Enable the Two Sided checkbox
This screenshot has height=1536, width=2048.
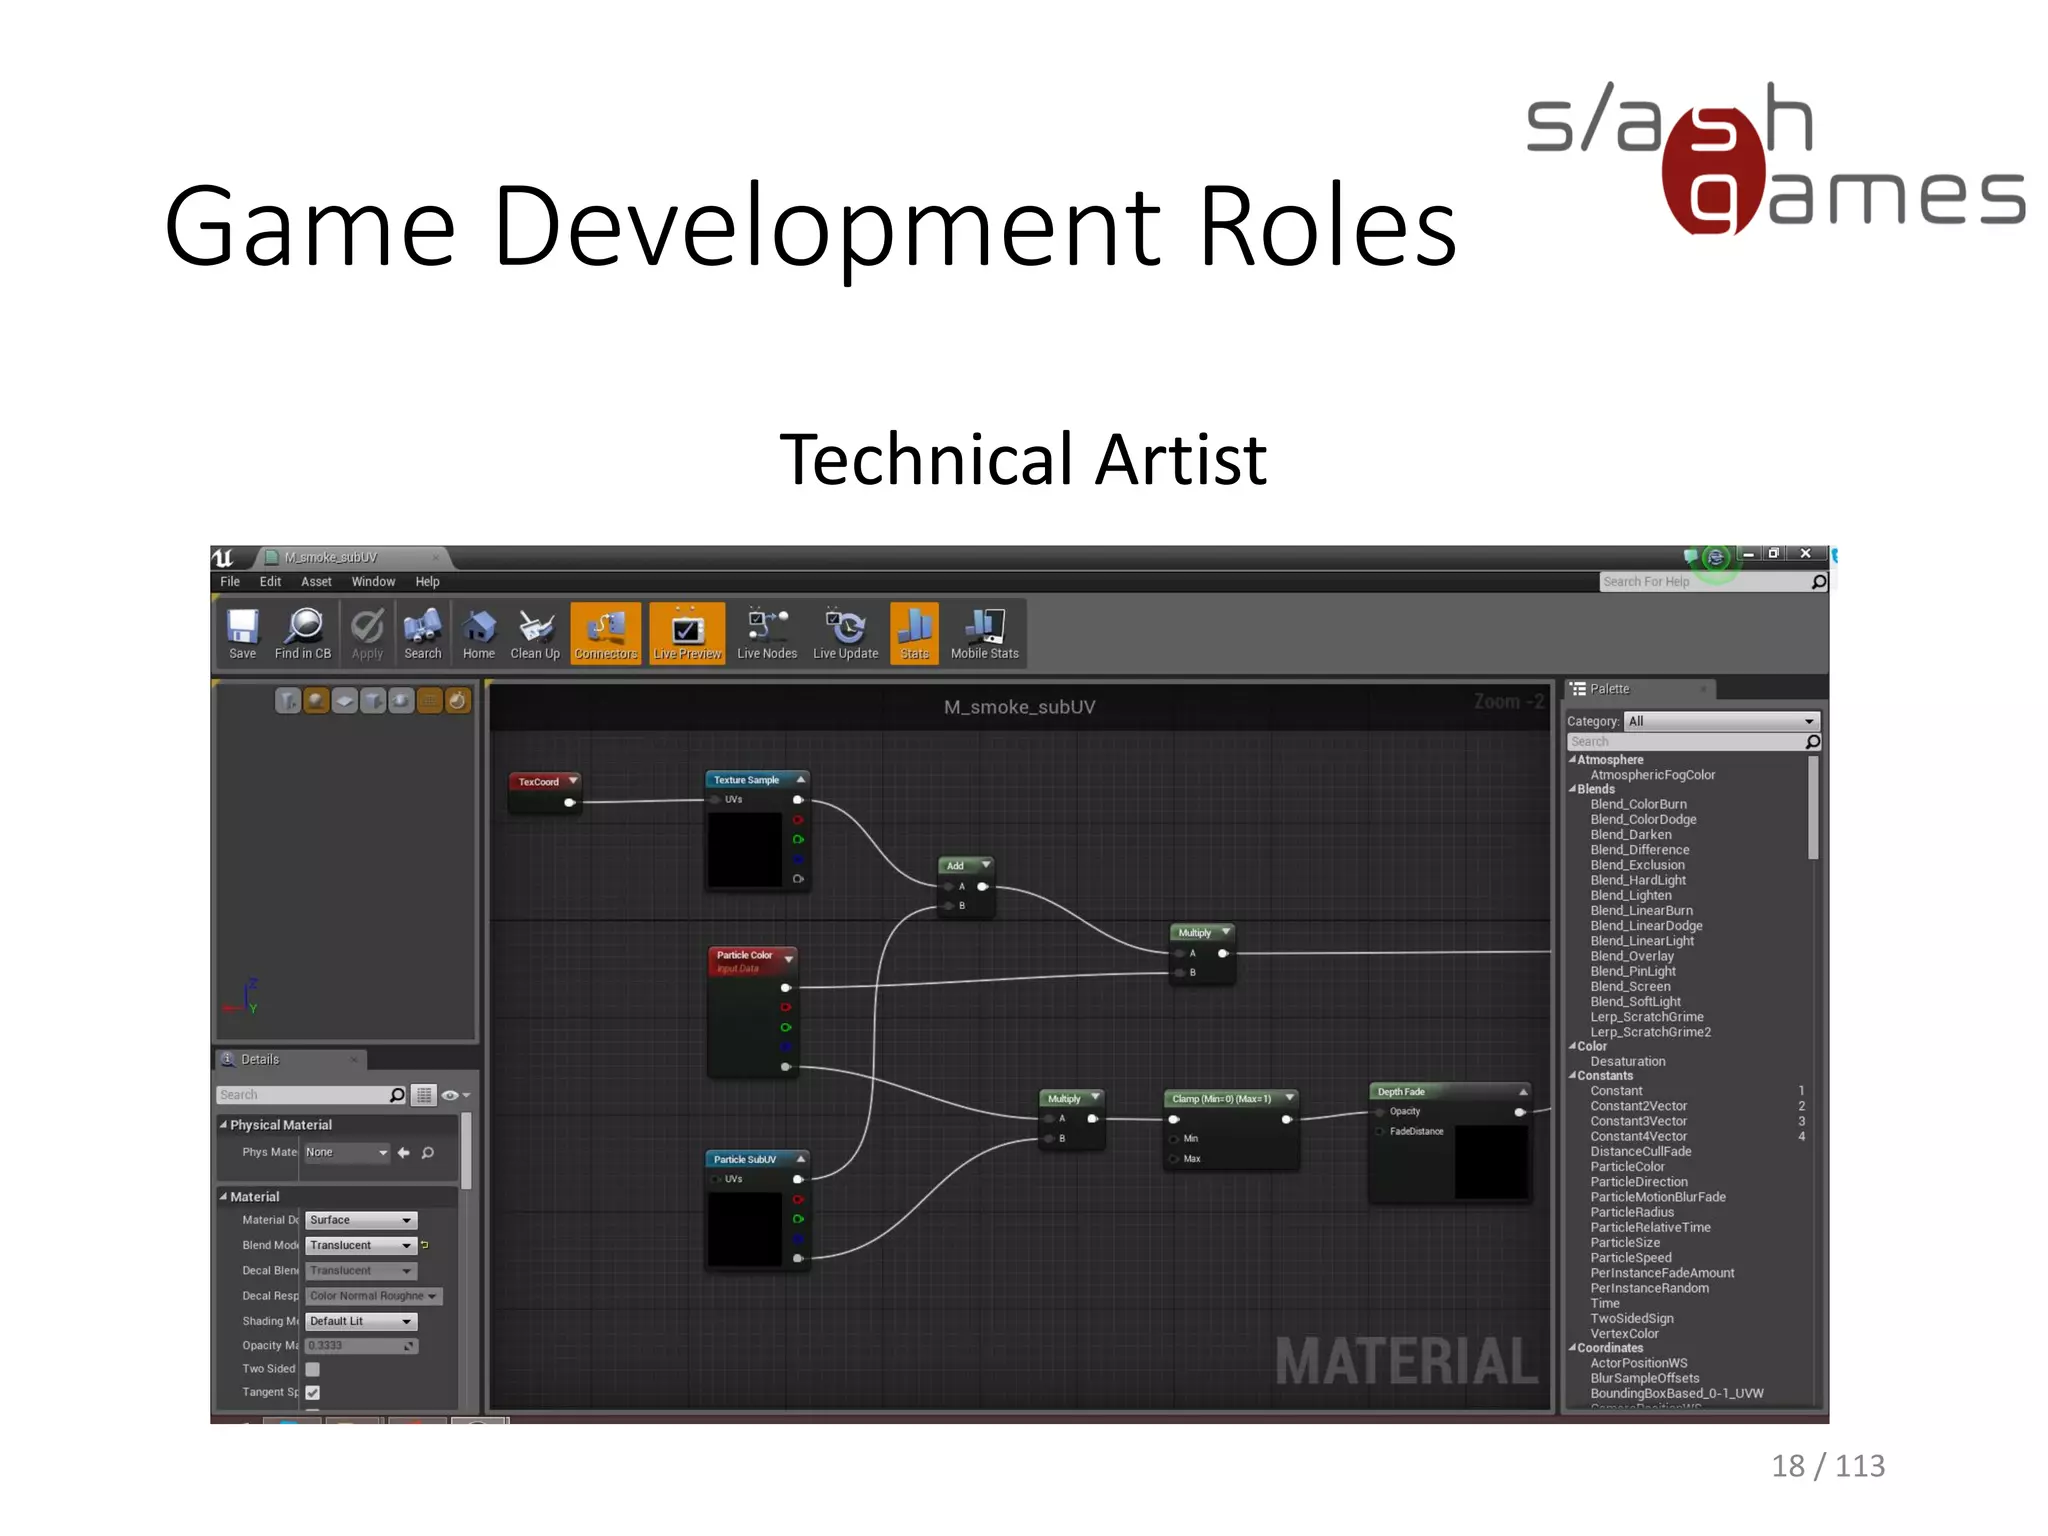point(313,1369)
